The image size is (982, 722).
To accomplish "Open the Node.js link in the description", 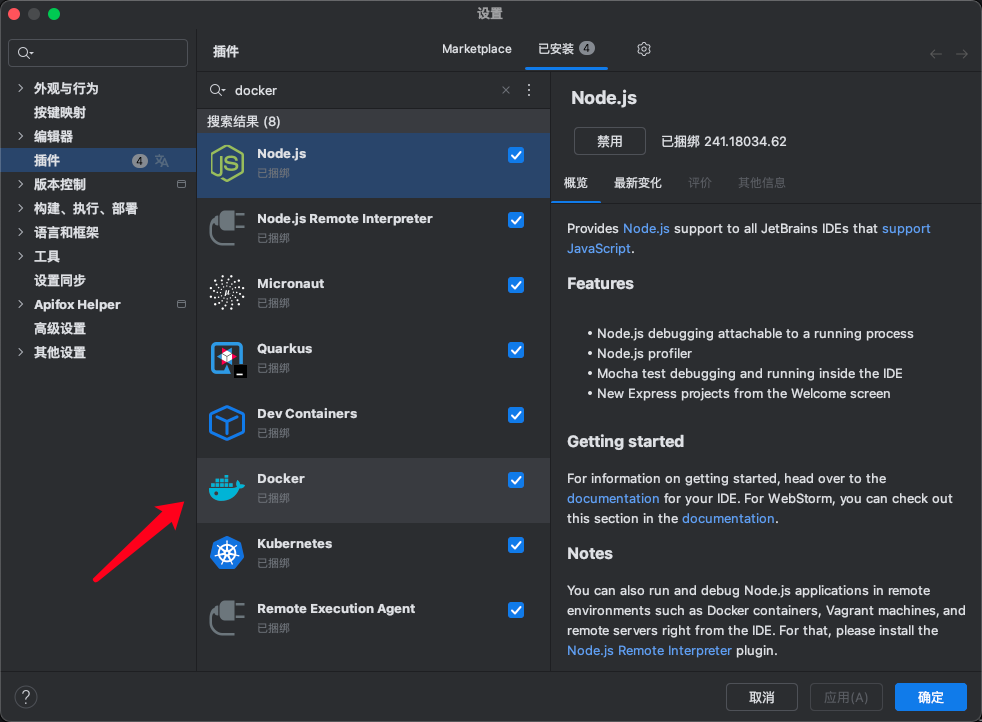I will point(646,229).
